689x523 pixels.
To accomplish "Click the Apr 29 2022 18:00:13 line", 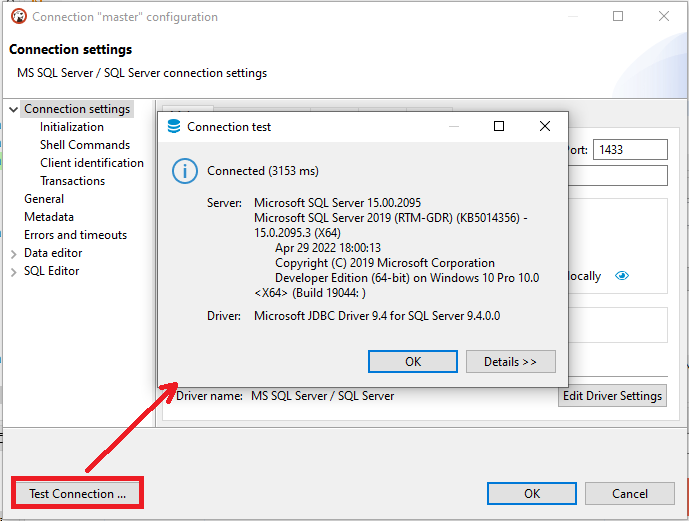I will point(328,248).
